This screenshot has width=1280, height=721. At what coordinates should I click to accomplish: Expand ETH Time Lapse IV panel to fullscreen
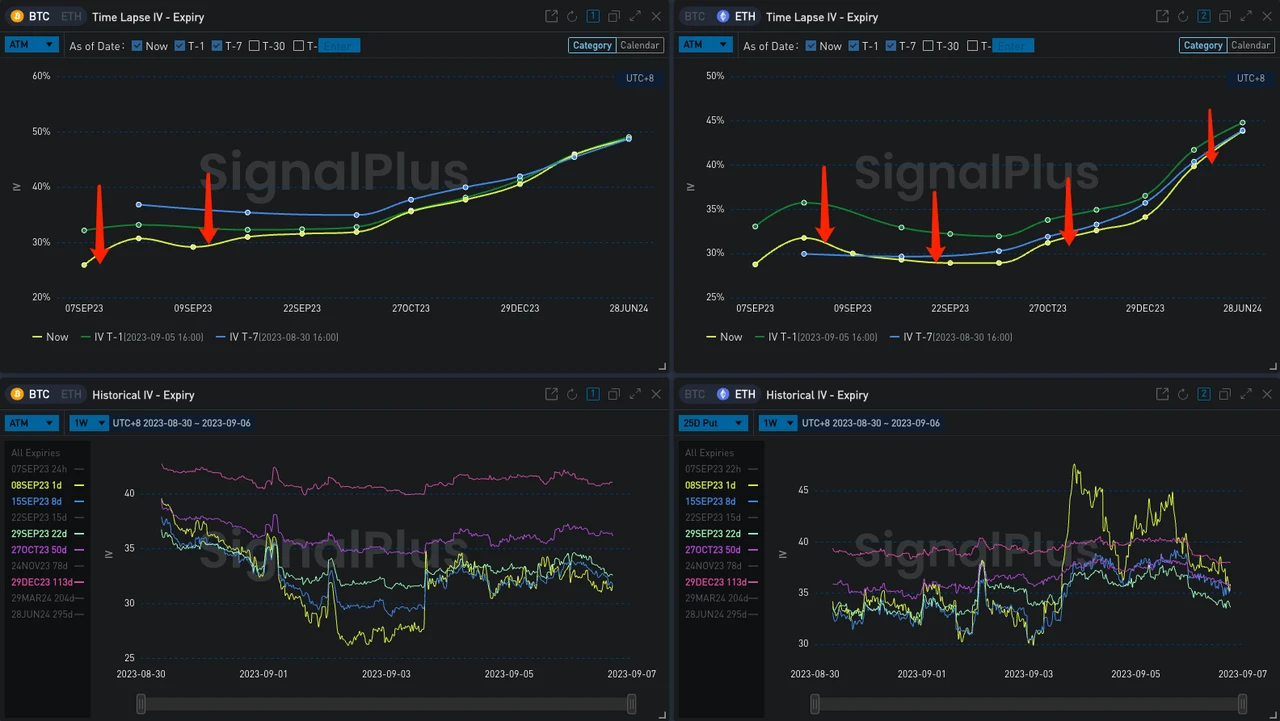[1245, 17]
